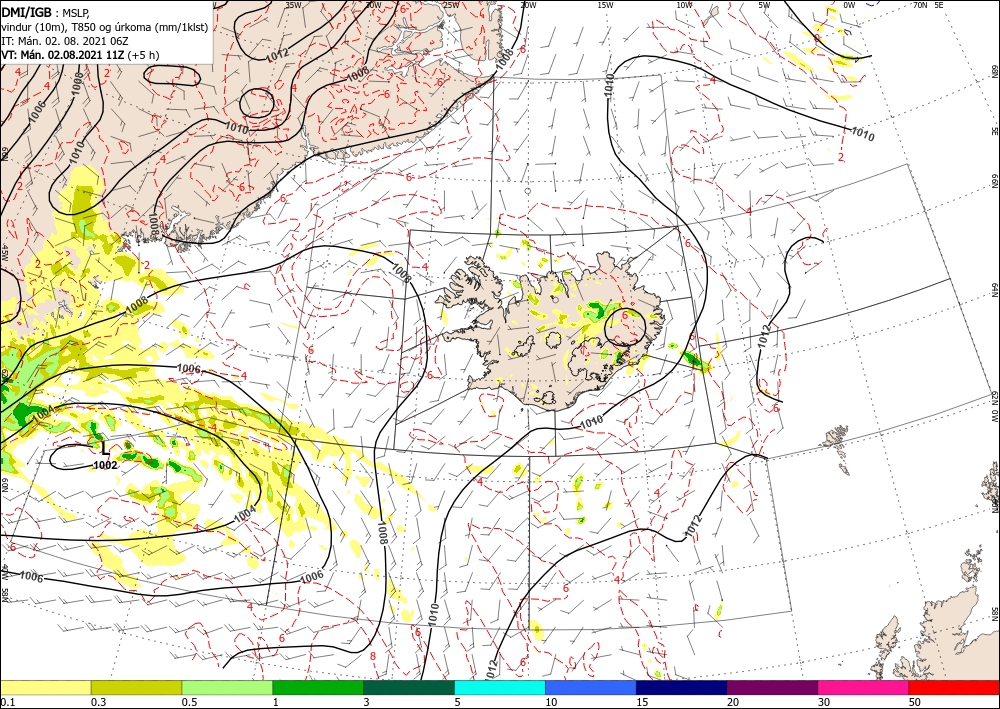
Task: Click the 'IT: Mán. 02. 08. 2021 06Z' line
Action: coord(64,41)
